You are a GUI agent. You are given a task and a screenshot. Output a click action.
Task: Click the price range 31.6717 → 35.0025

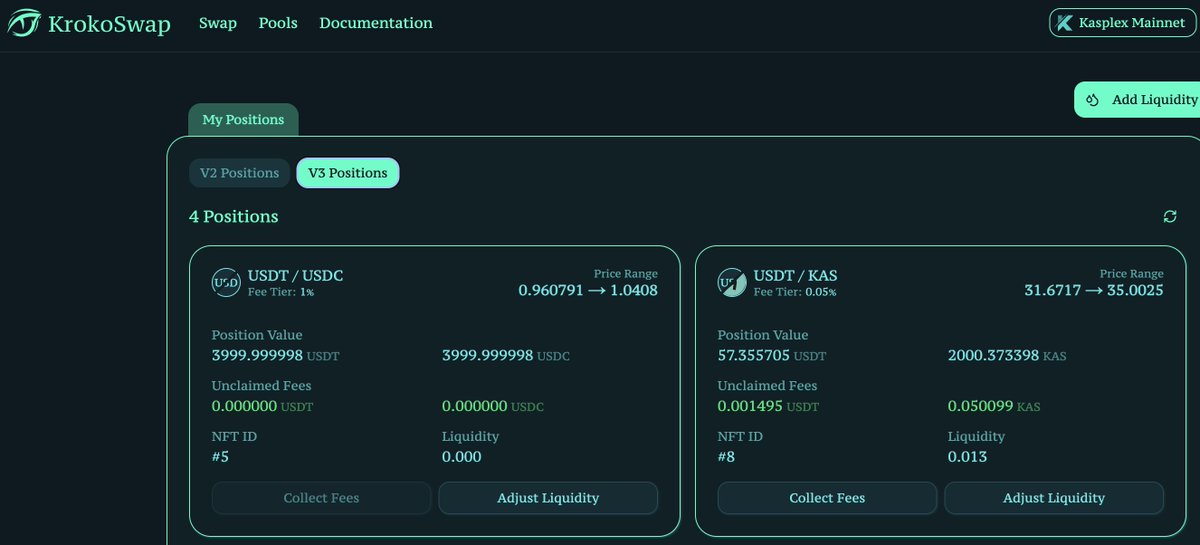coord(1094,291)
